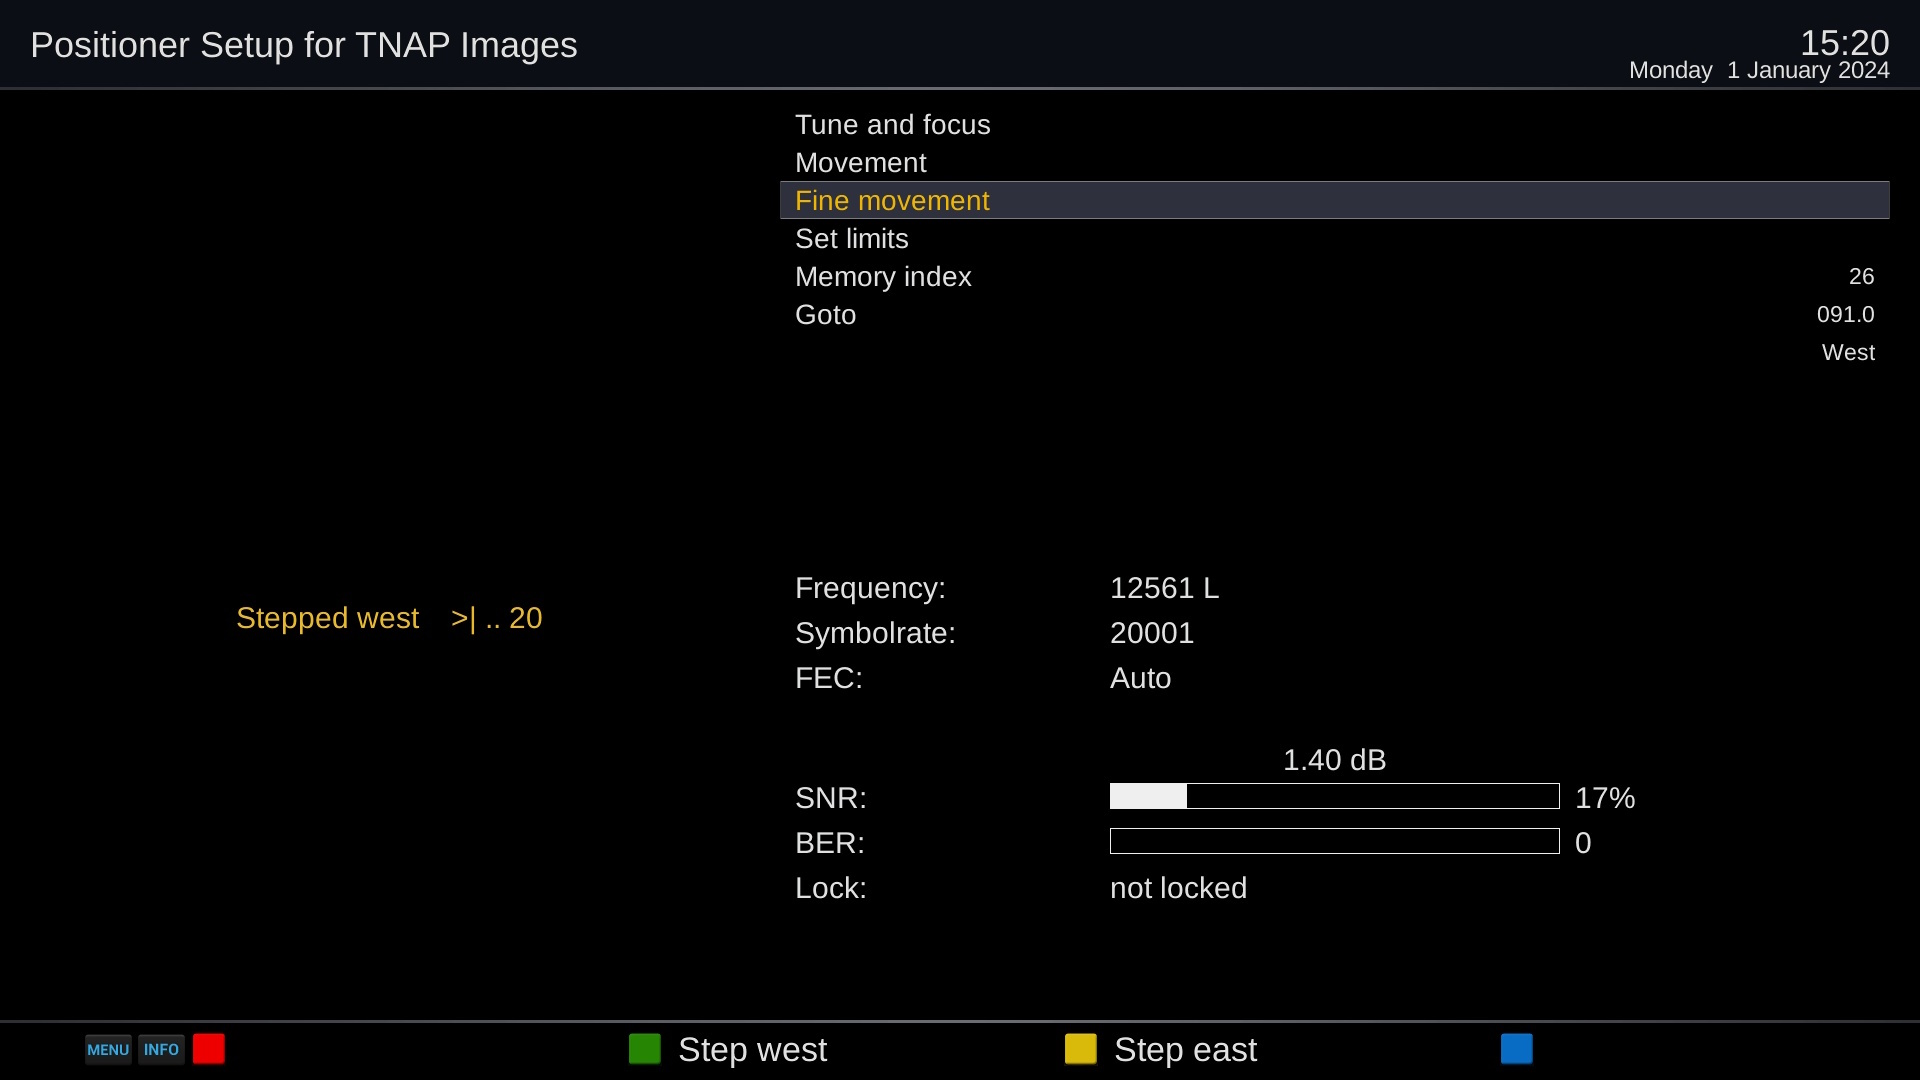
Task: Click the red color button
Action: point(209,1049)
